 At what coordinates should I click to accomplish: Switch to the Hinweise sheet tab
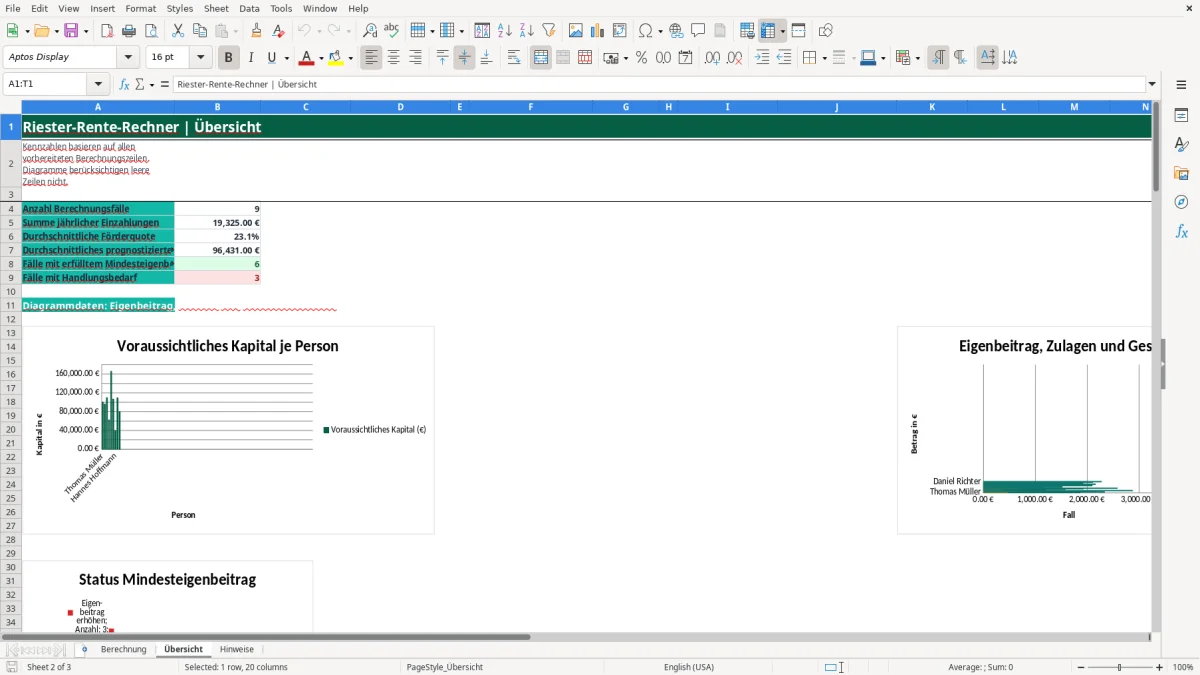pyautogui.click(x=237, y=650)
